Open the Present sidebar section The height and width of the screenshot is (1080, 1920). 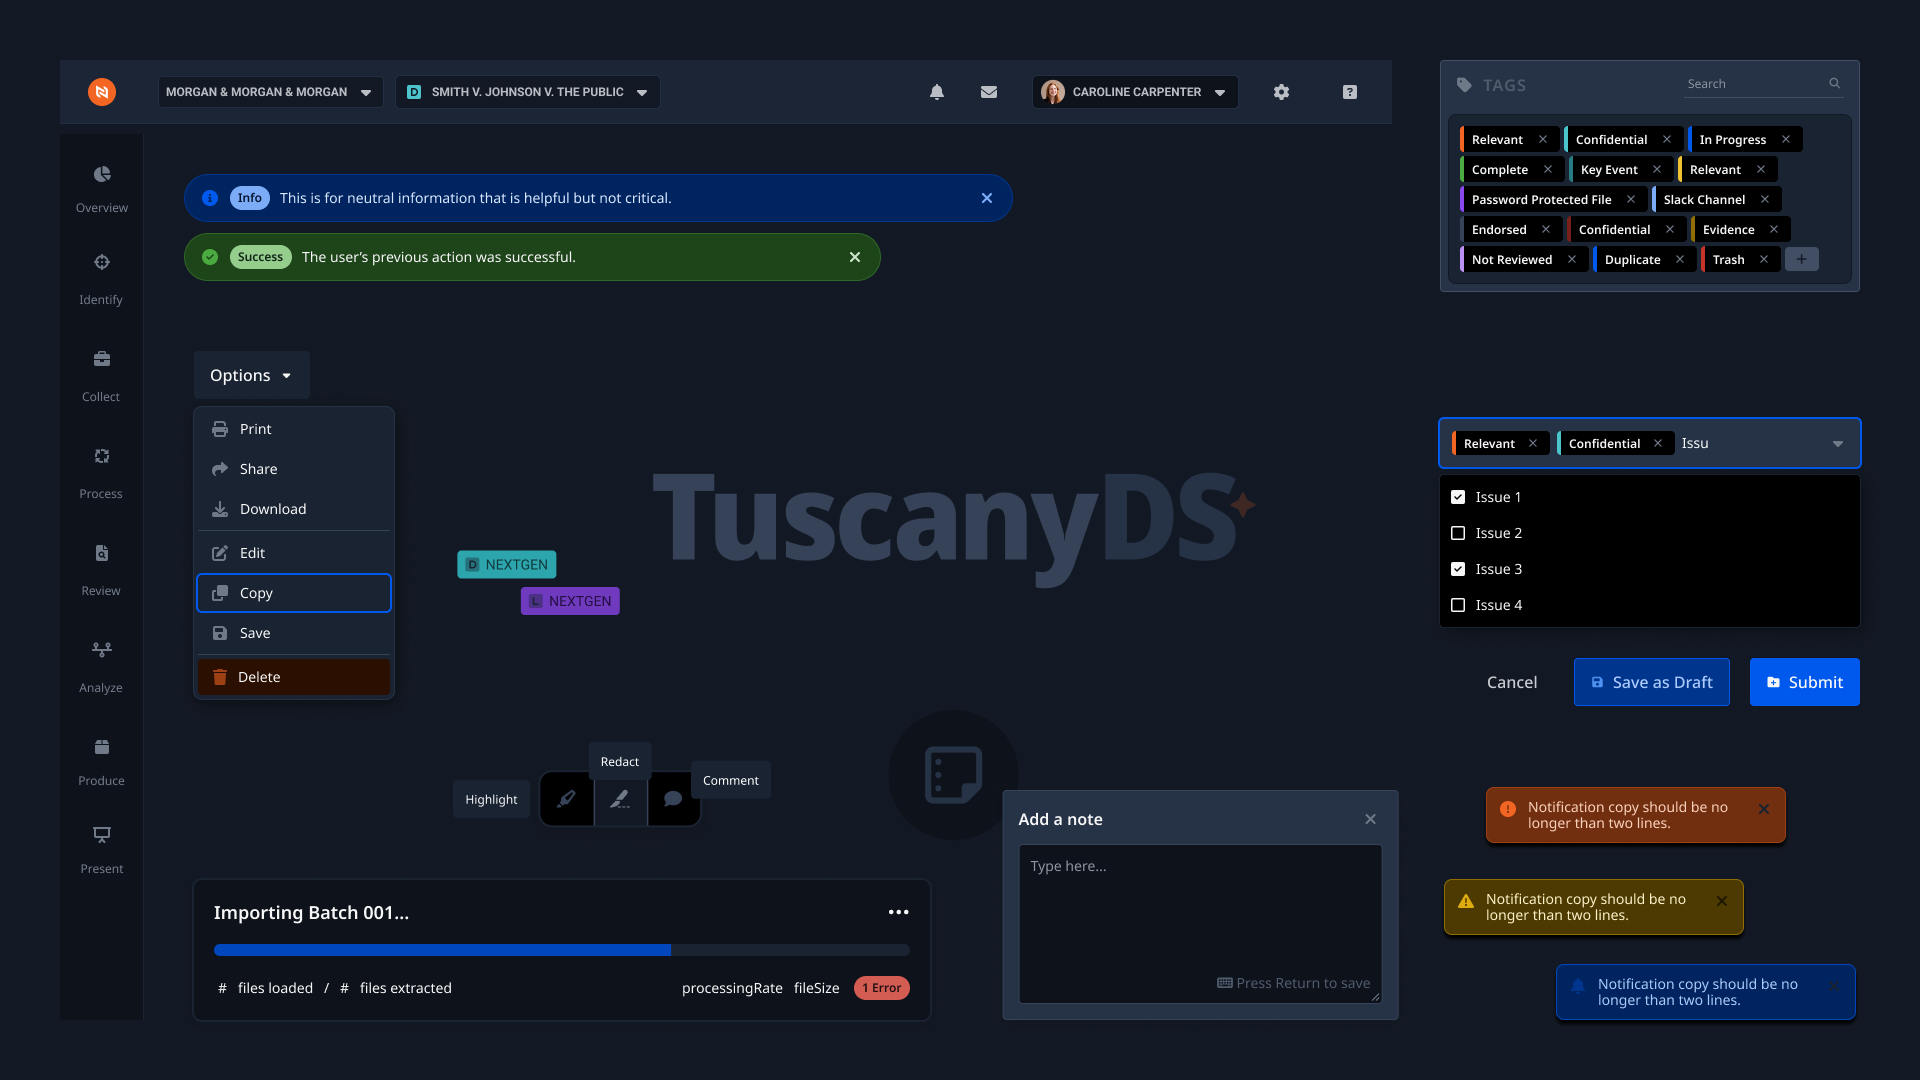point(102,850)
